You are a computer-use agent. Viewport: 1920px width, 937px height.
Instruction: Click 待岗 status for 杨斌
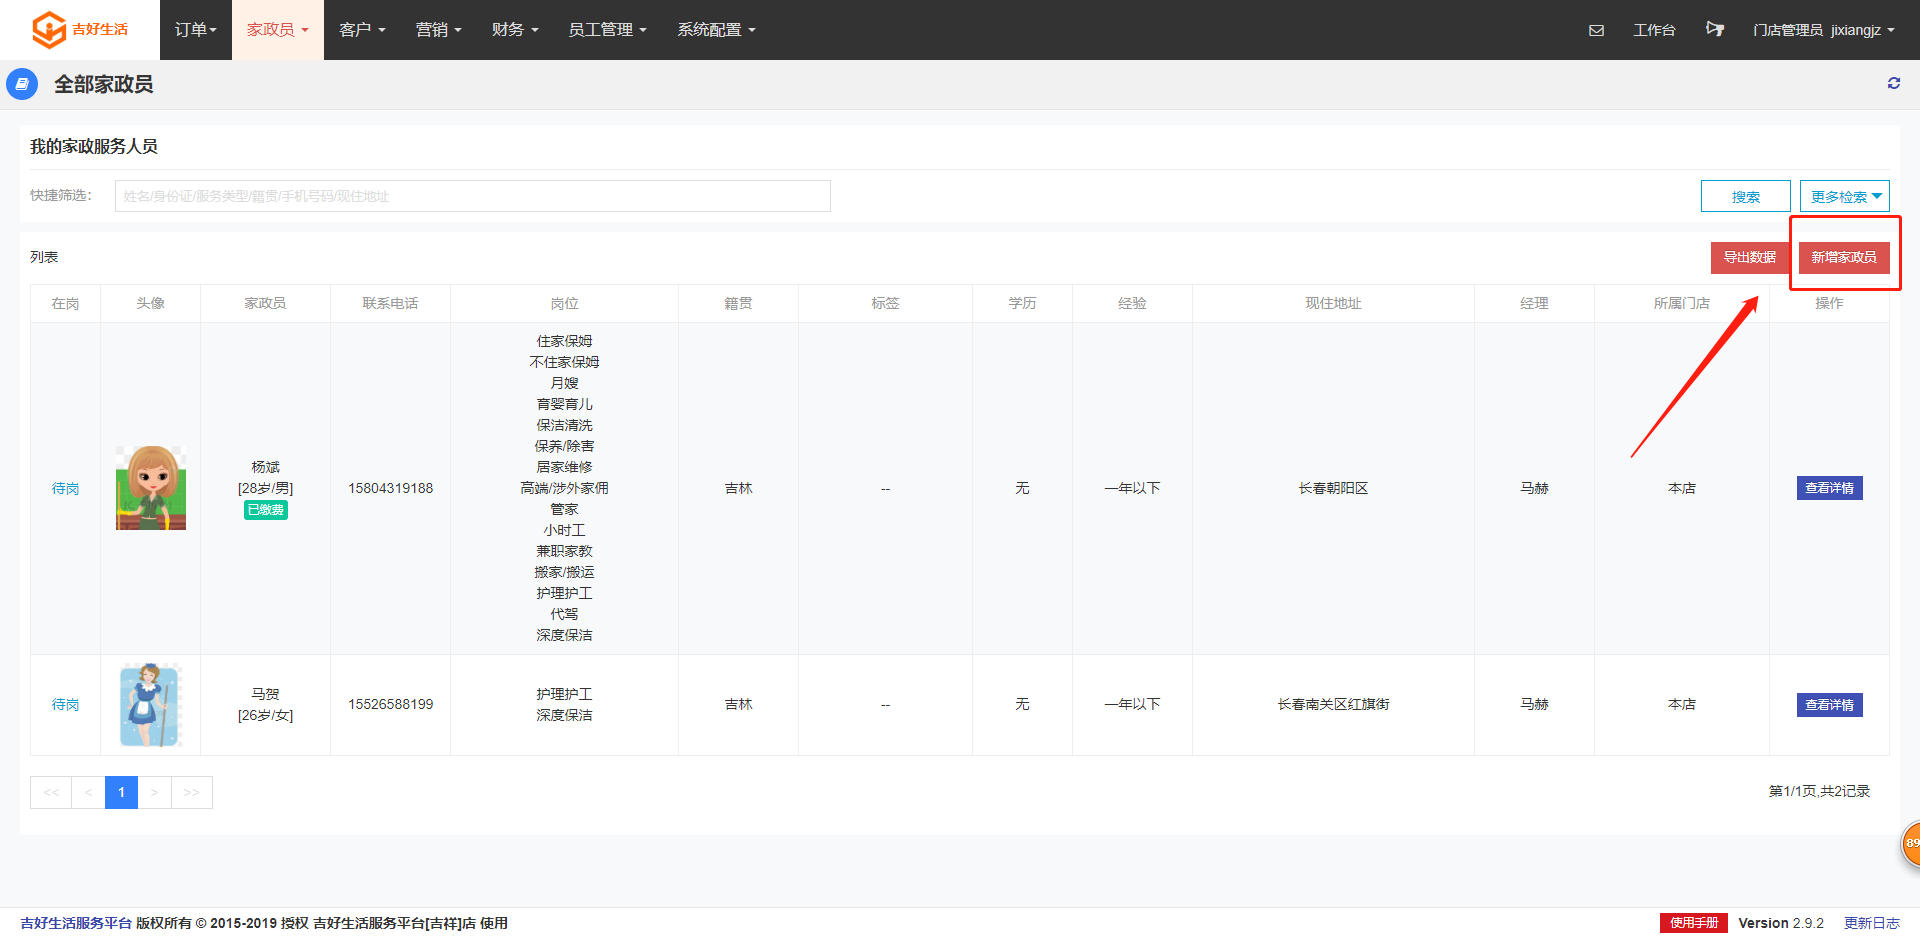[65, 488]
